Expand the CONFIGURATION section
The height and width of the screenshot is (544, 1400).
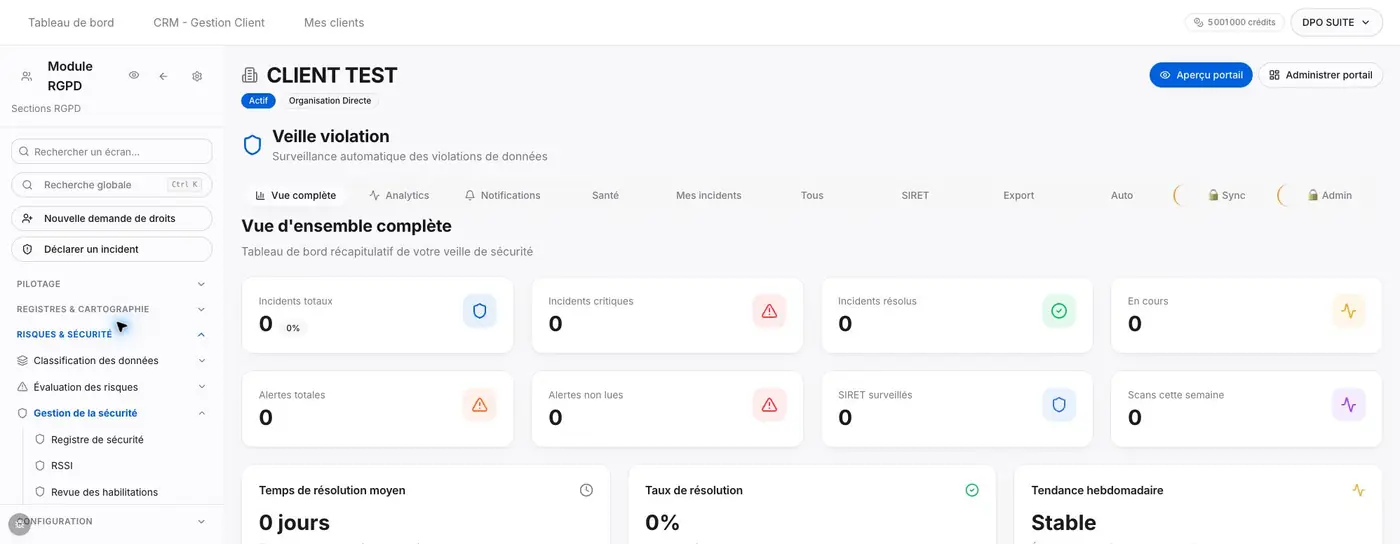[x=112, y=521]
